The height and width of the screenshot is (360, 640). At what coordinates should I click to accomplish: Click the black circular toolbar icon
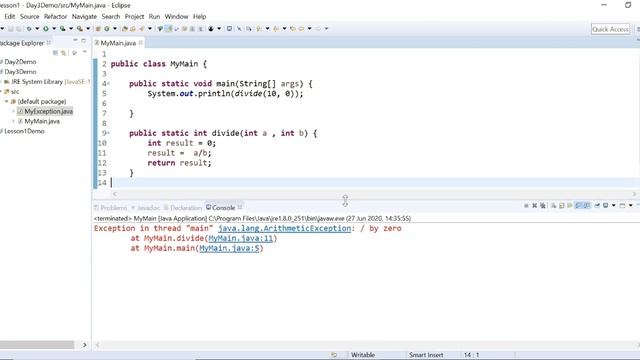click(211, 29)
